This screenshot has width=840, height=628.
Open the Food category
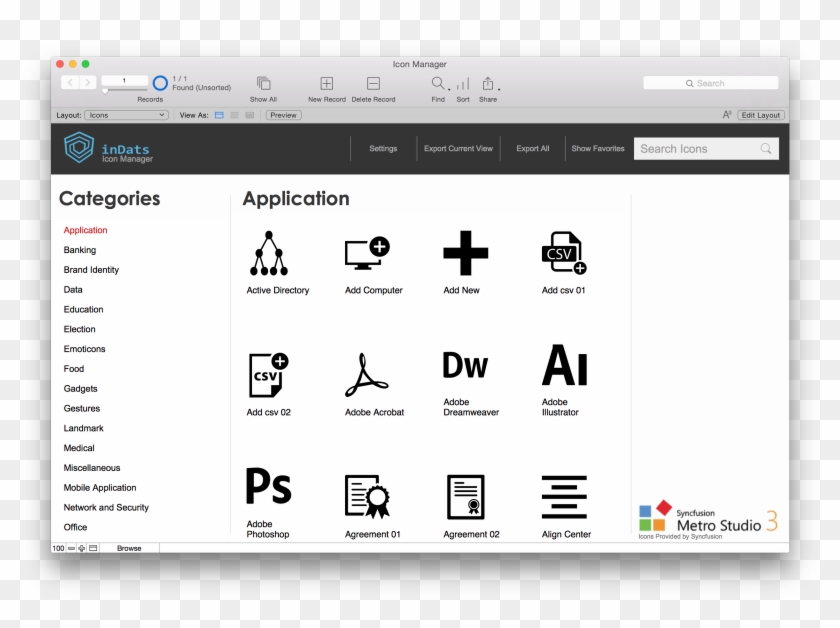tap(74, 369)
